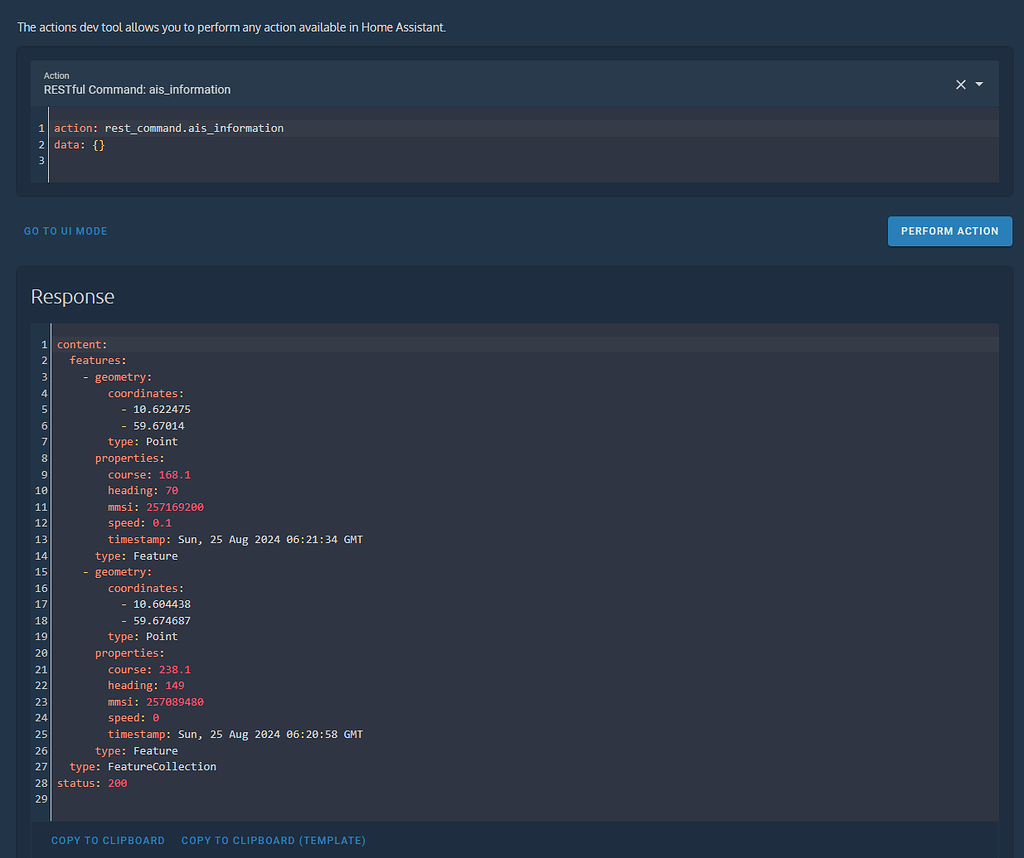Screen dimensions: 1024x858
Task: Click COPY TO CLIPBOARD below the response
Action: [107, 840]
